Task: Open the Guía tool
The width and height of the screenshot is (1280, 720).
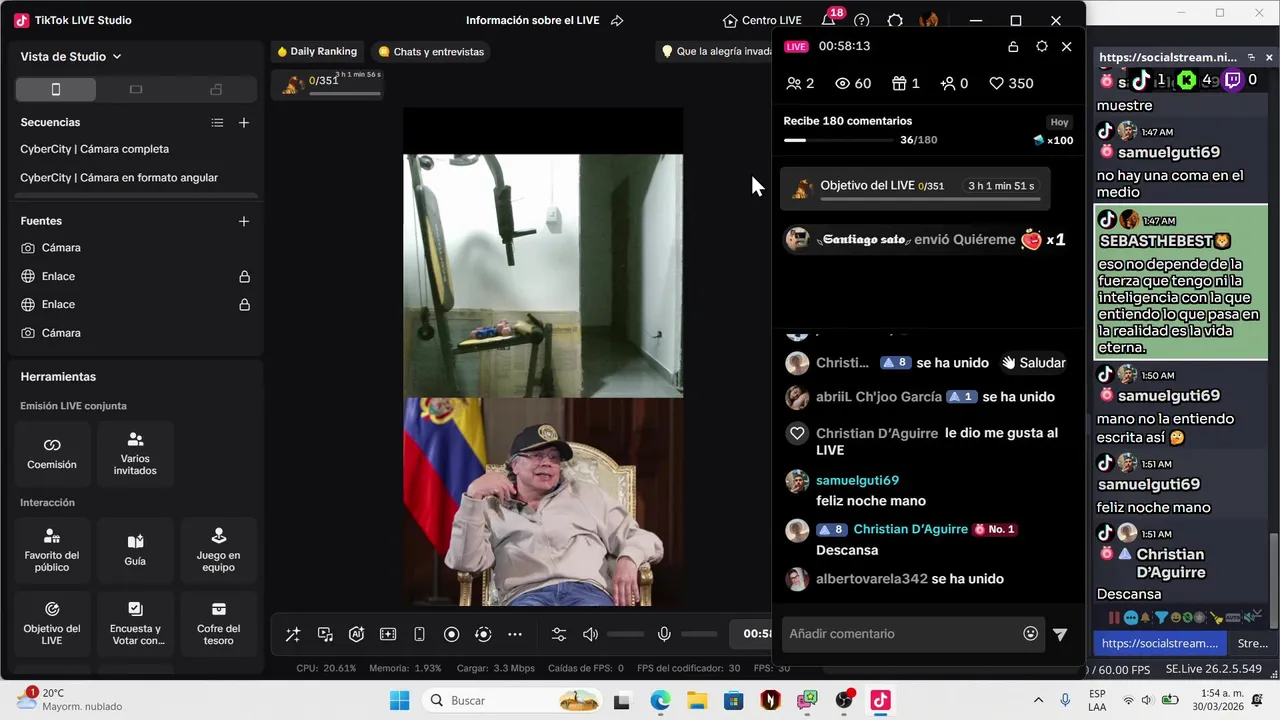Action: [135, 550]
